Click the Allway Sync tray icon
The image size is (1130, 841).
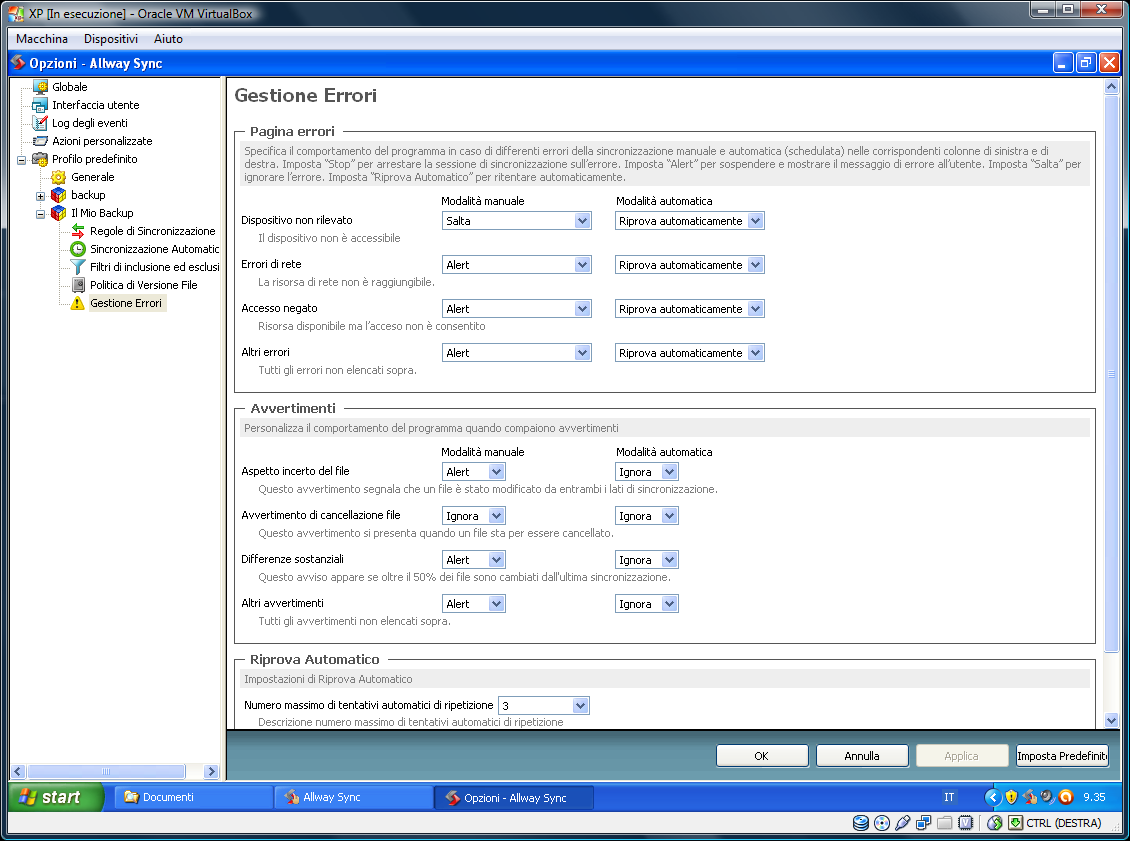coord(1030,797)
